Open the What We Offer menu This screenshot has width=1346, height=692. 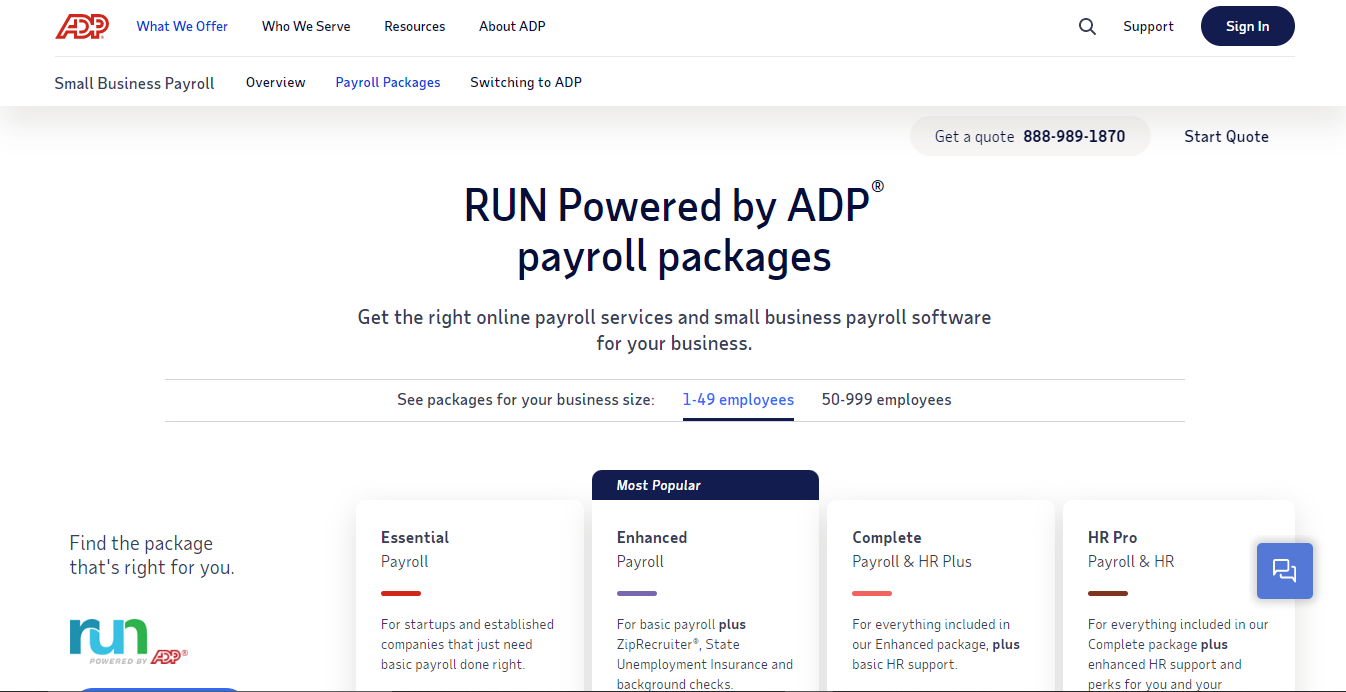pyautogui.click(x=182, y=27)
